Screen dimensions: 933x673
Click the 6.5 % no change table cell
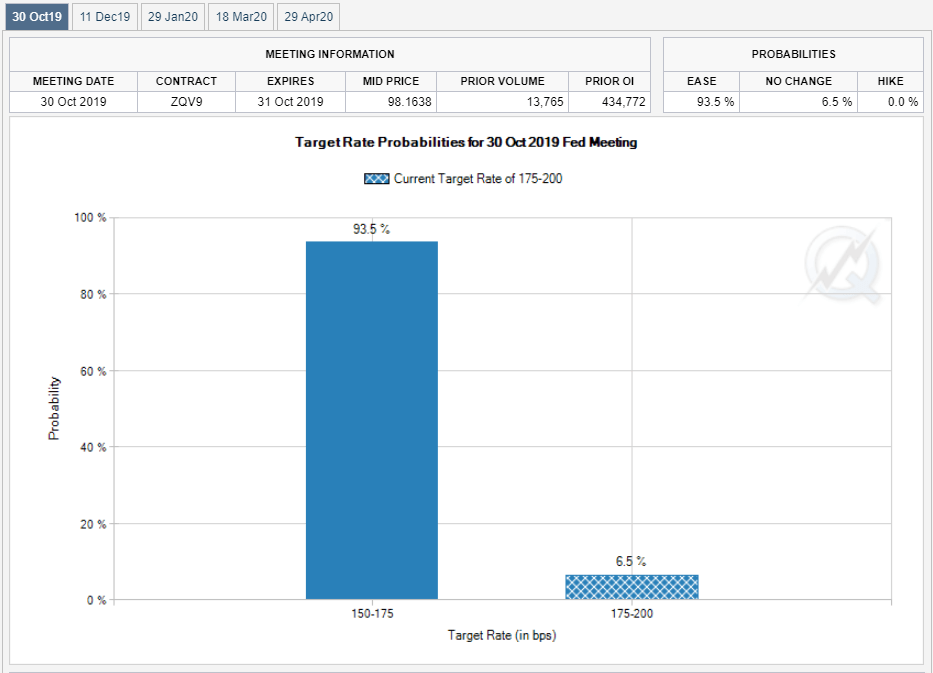tap(799, 102)
